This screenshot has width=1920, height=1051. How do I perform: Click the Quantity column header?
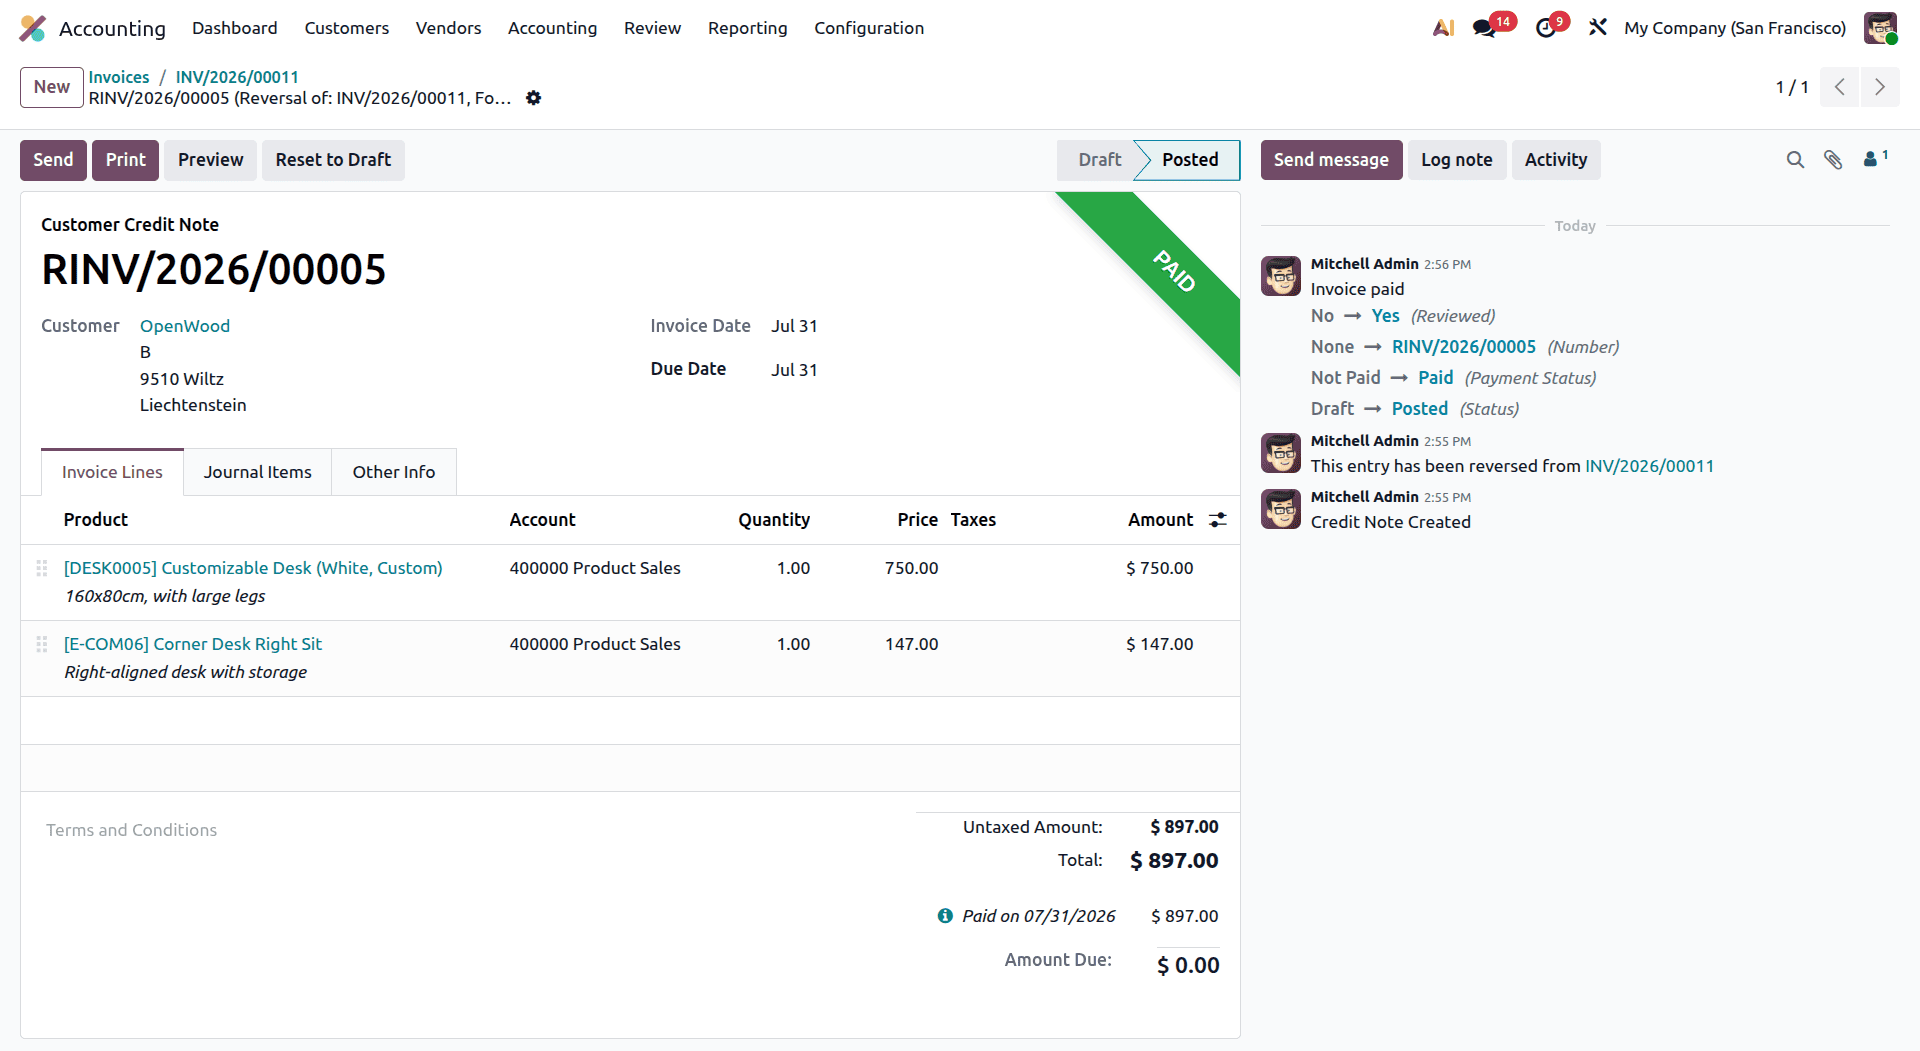point(774,520)
